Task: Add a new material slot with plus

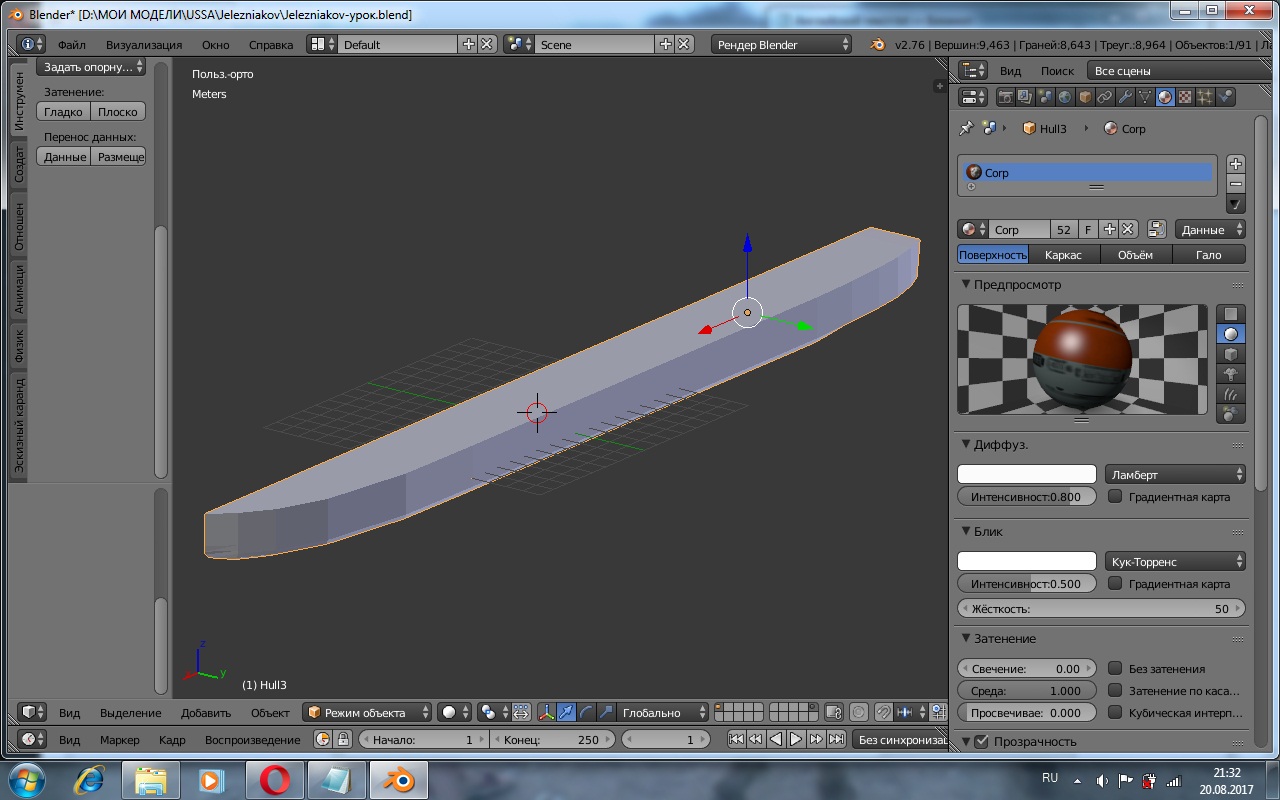Action: (1236, 164)
